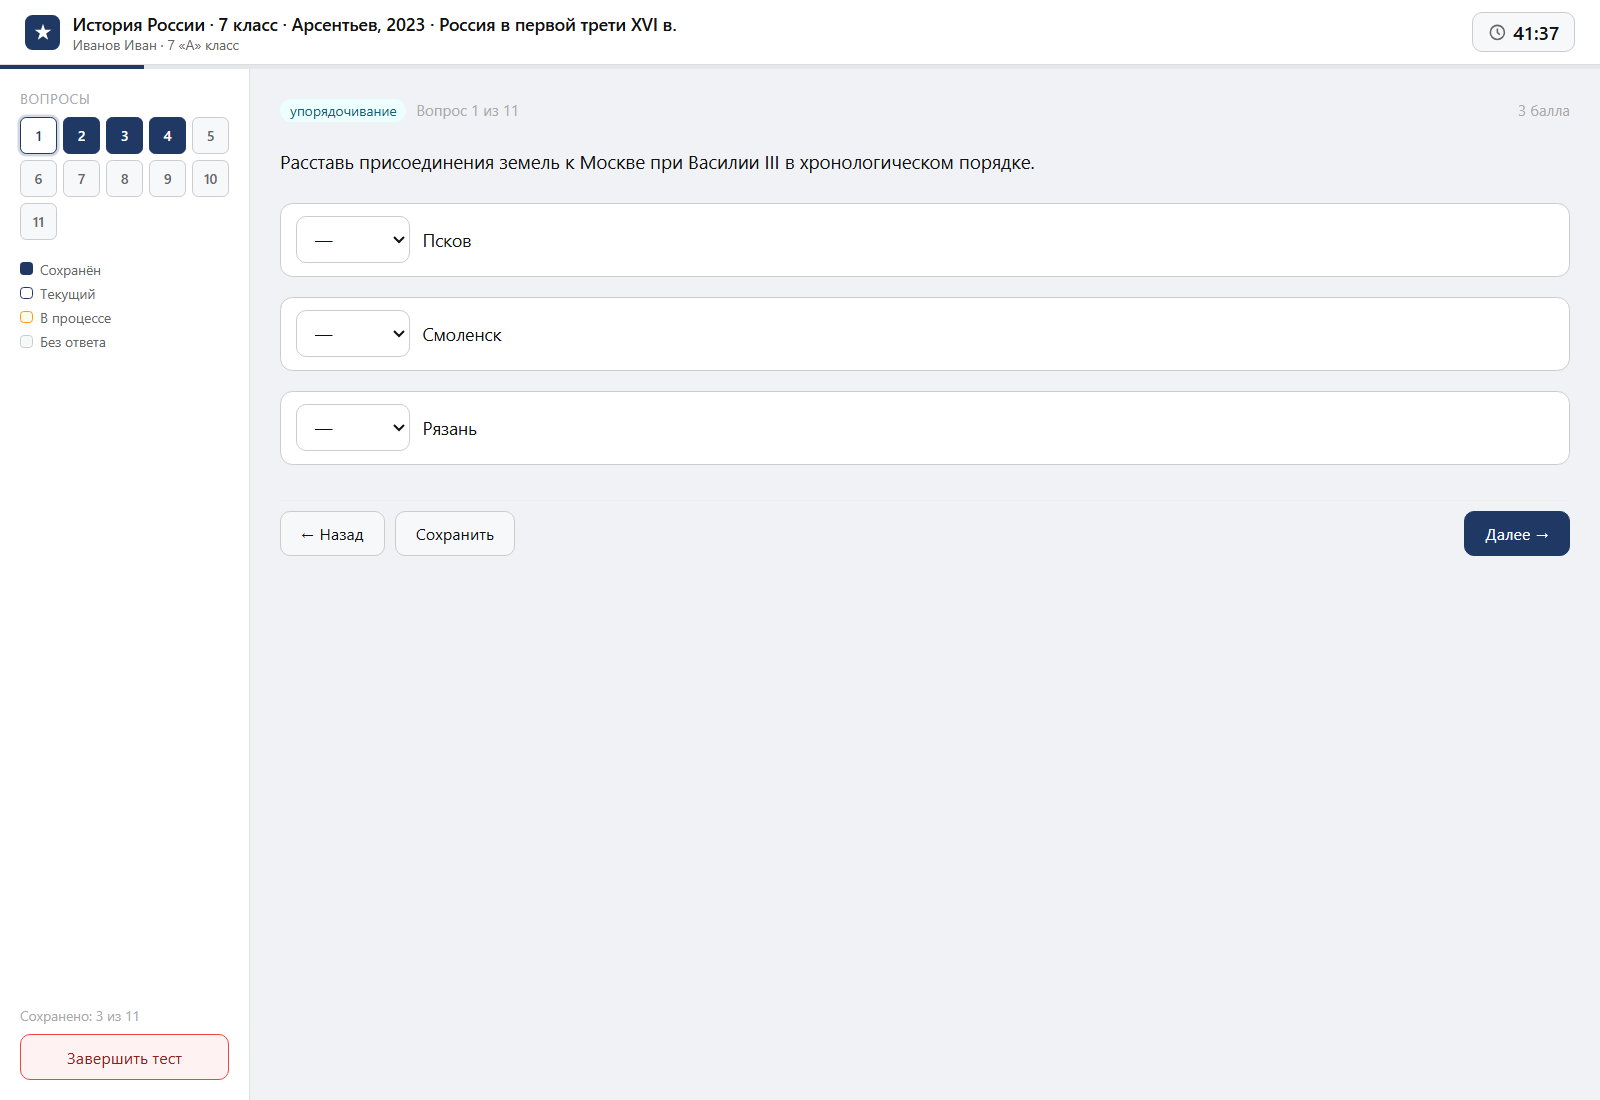Click the clock icon beside the timer
Image resolution: width=1600 pixels, height=1100 pixels.
1497,32
